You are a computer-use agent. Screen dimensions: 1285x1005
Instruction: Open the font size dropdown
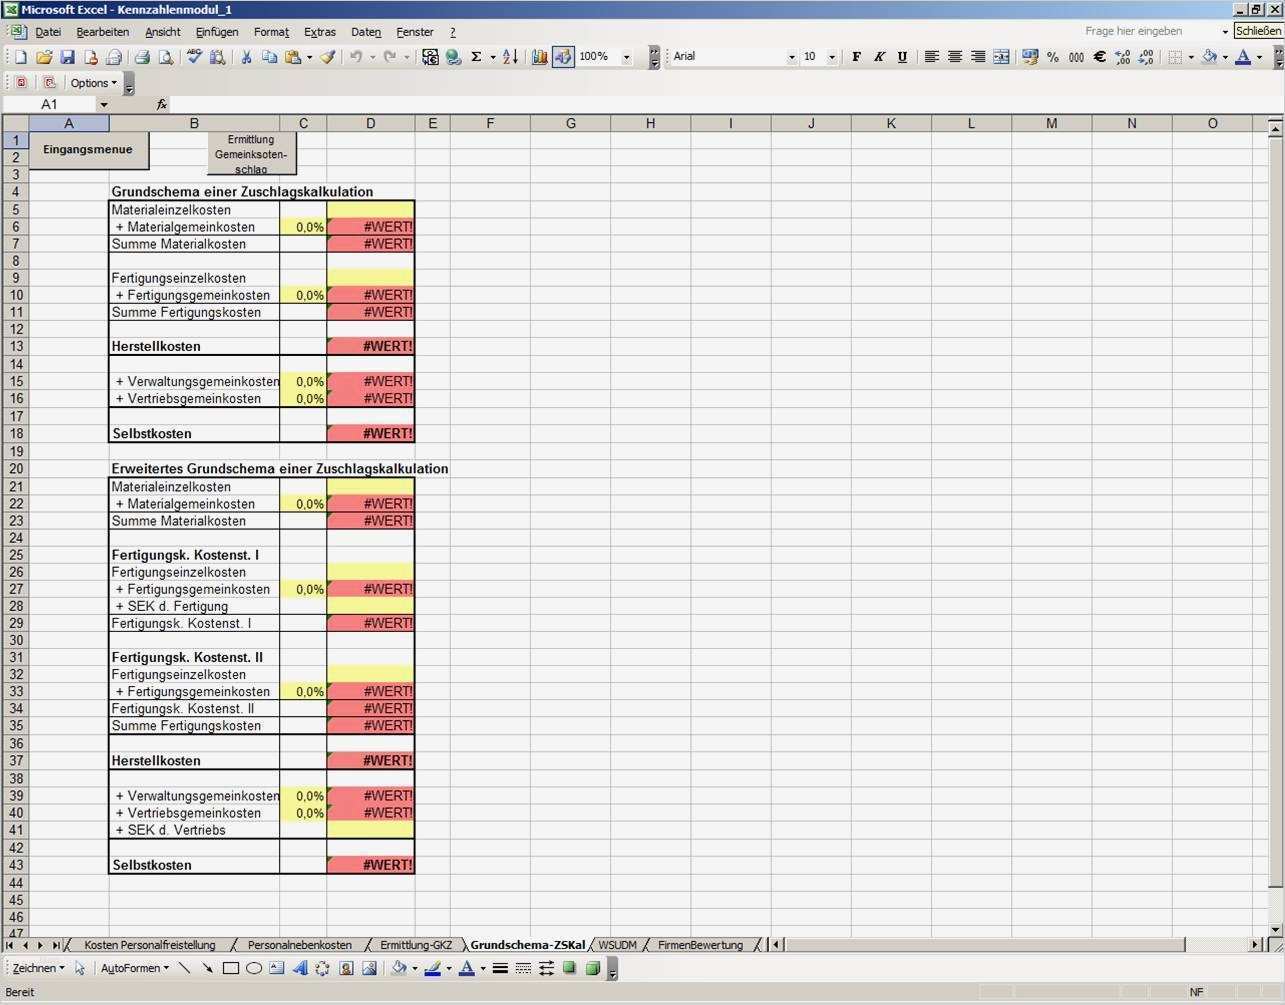point(831,56)
